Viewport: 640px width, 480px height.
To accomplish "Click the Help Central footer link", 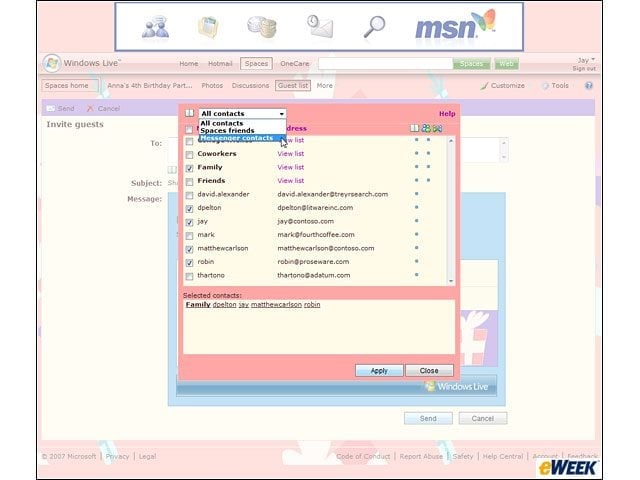I will coord(502,456).
